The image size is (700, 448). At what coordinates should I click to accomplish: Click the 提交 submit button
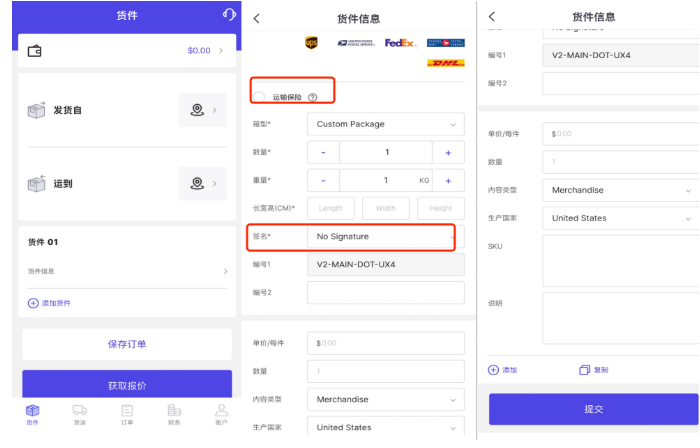593,409
